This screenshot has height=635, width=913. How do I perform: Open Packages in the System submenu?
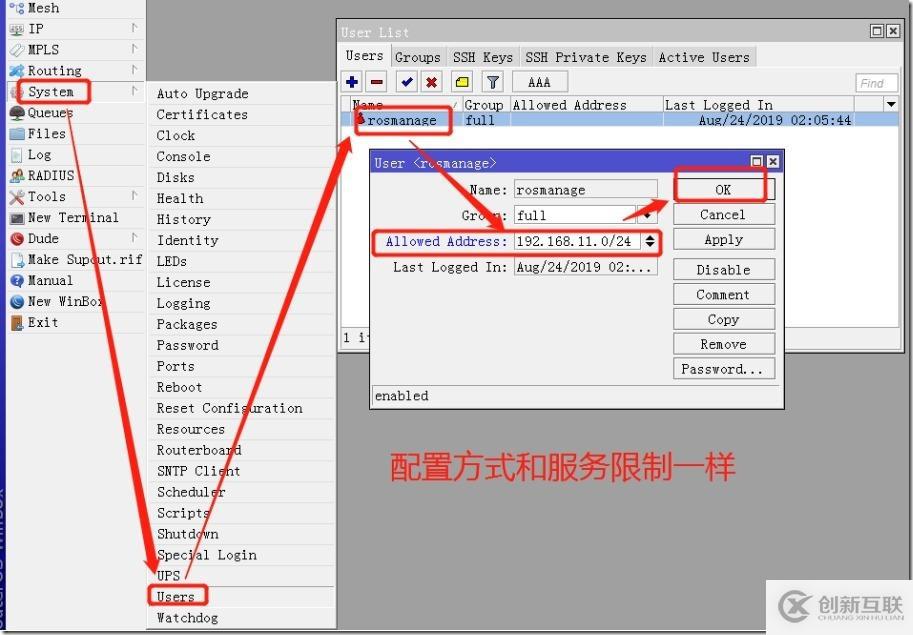[x=242, y=324]
